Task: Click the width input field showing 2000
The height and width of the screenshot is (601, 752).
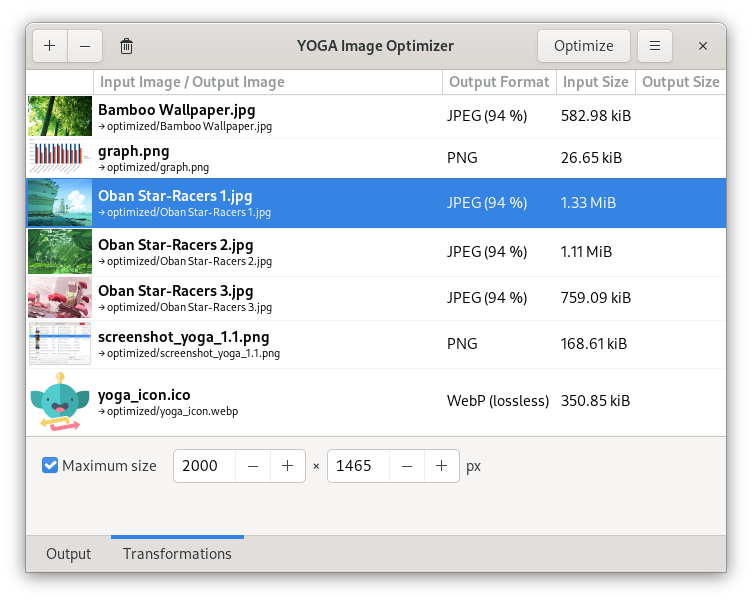Action: (x=205, y=466)
